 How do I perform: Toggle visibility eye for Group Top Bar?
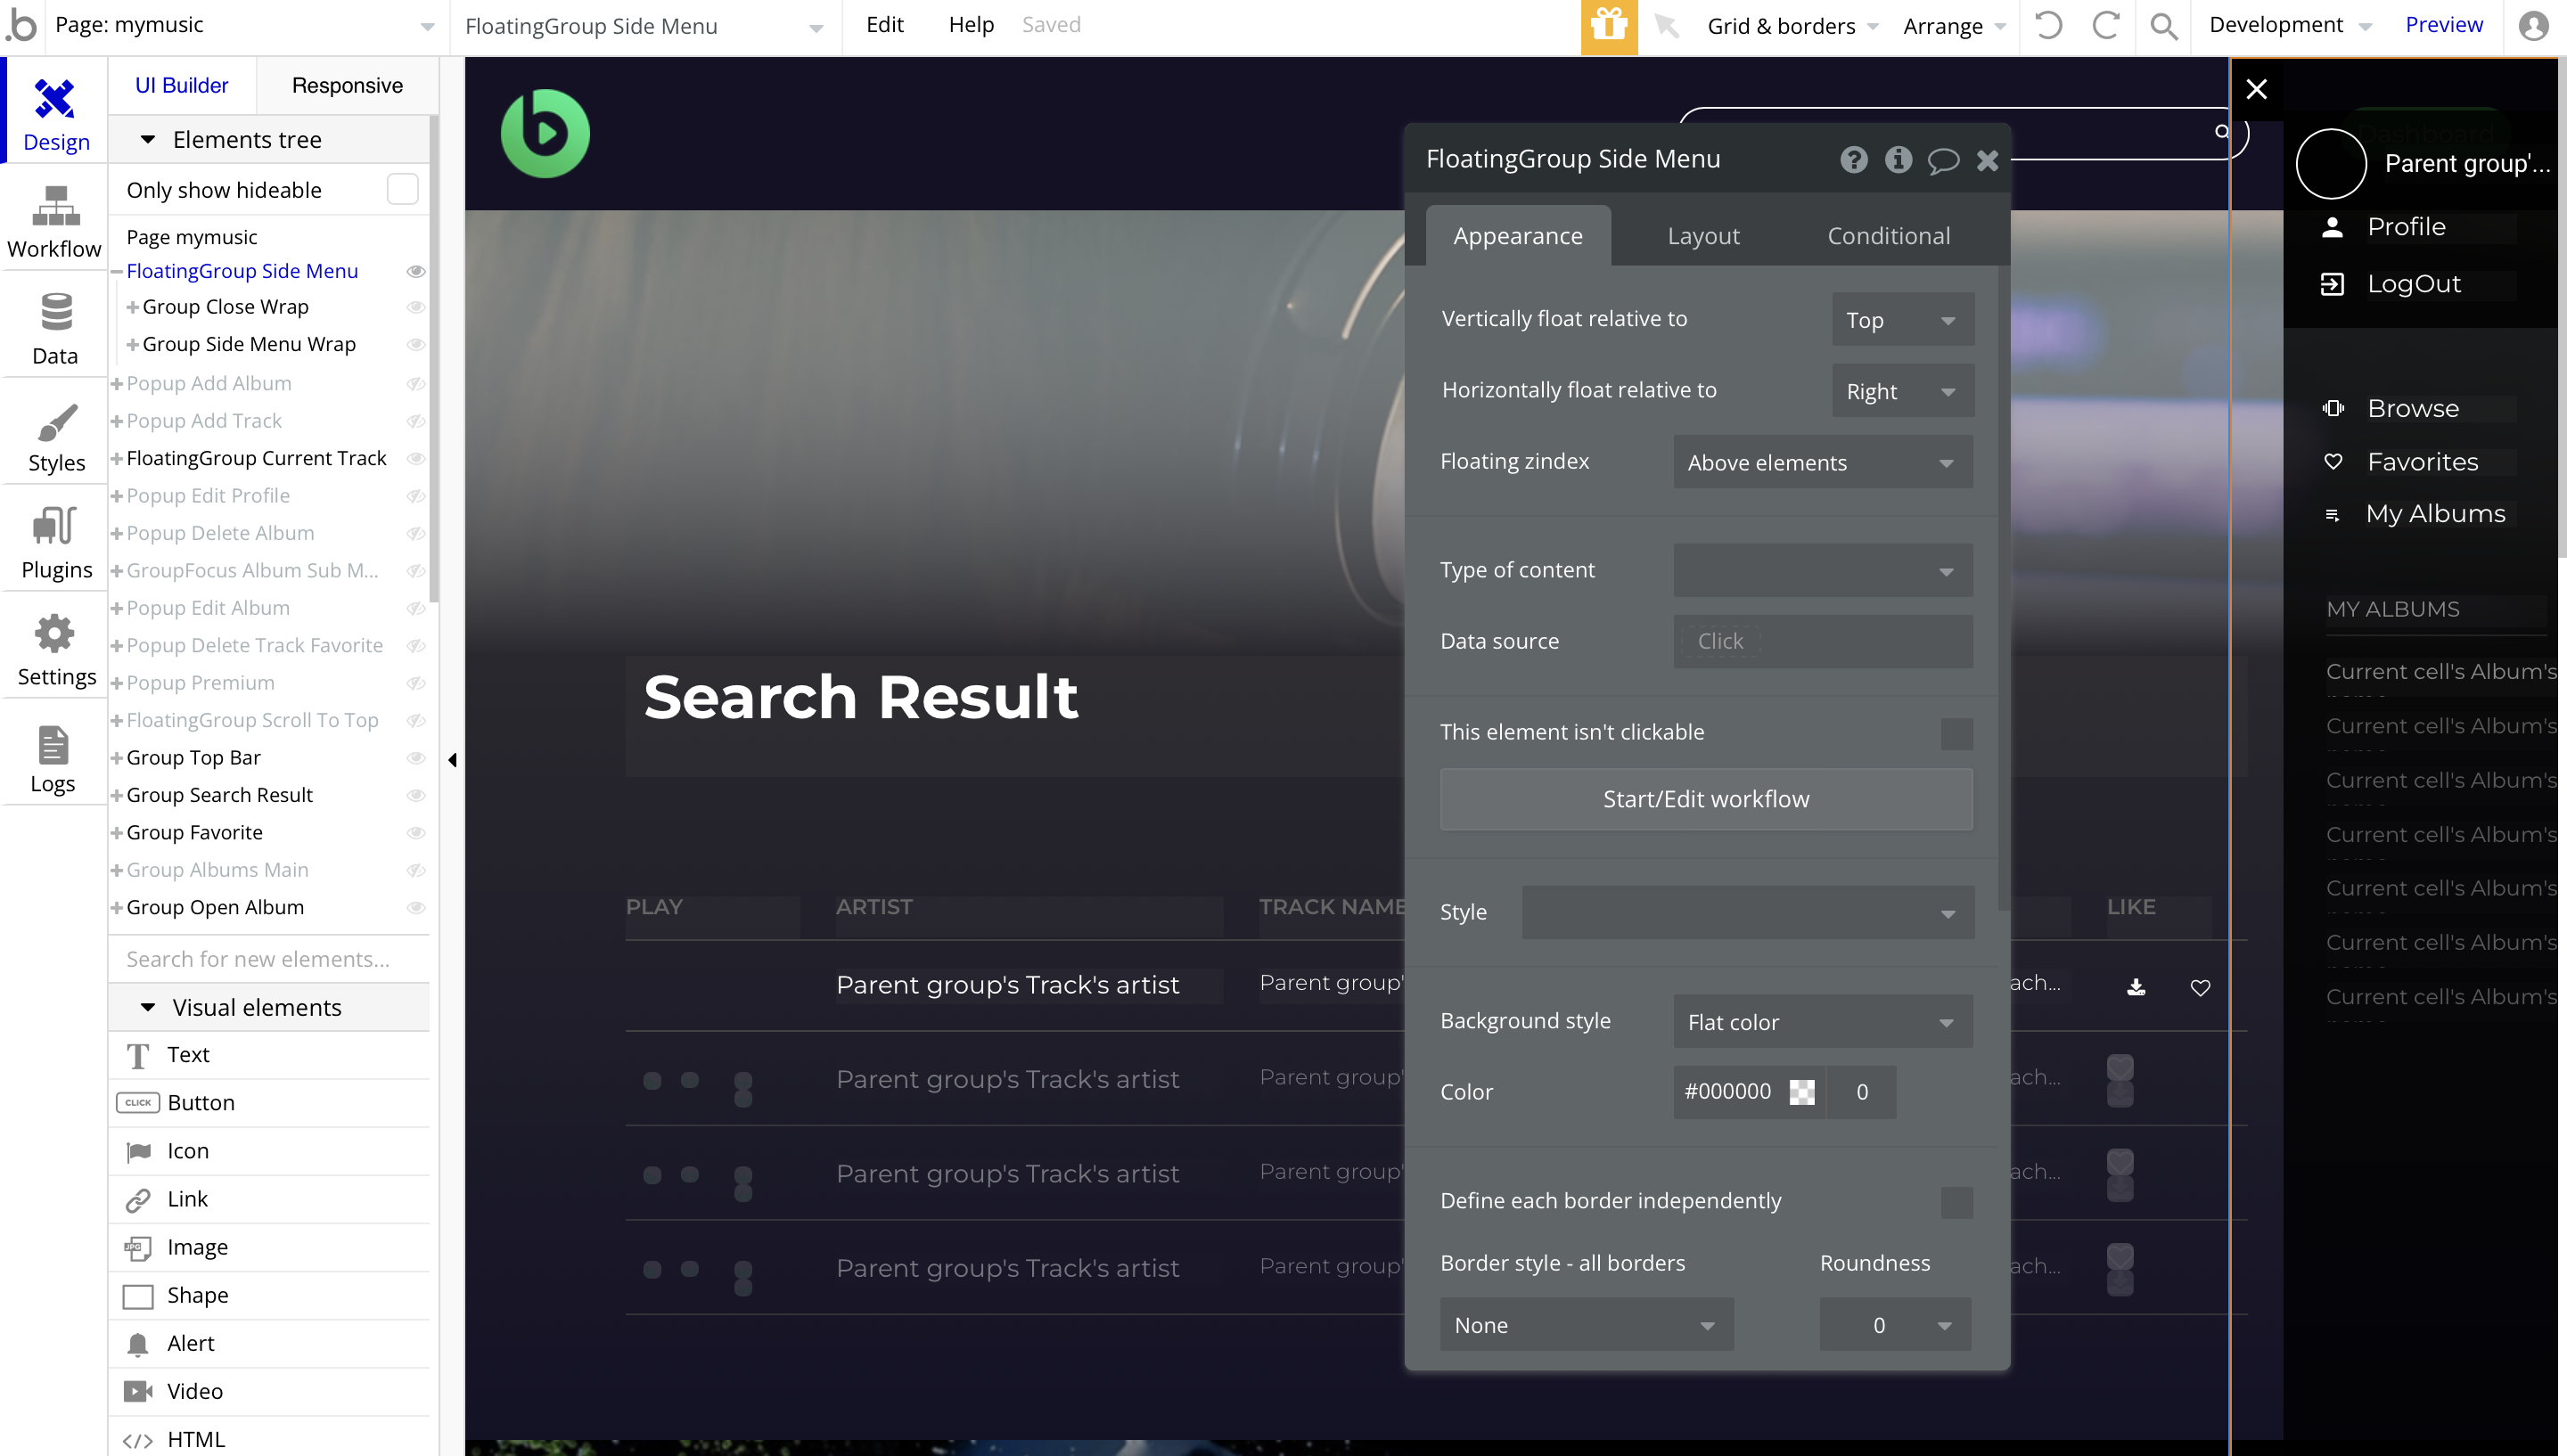tap(416, 758)
